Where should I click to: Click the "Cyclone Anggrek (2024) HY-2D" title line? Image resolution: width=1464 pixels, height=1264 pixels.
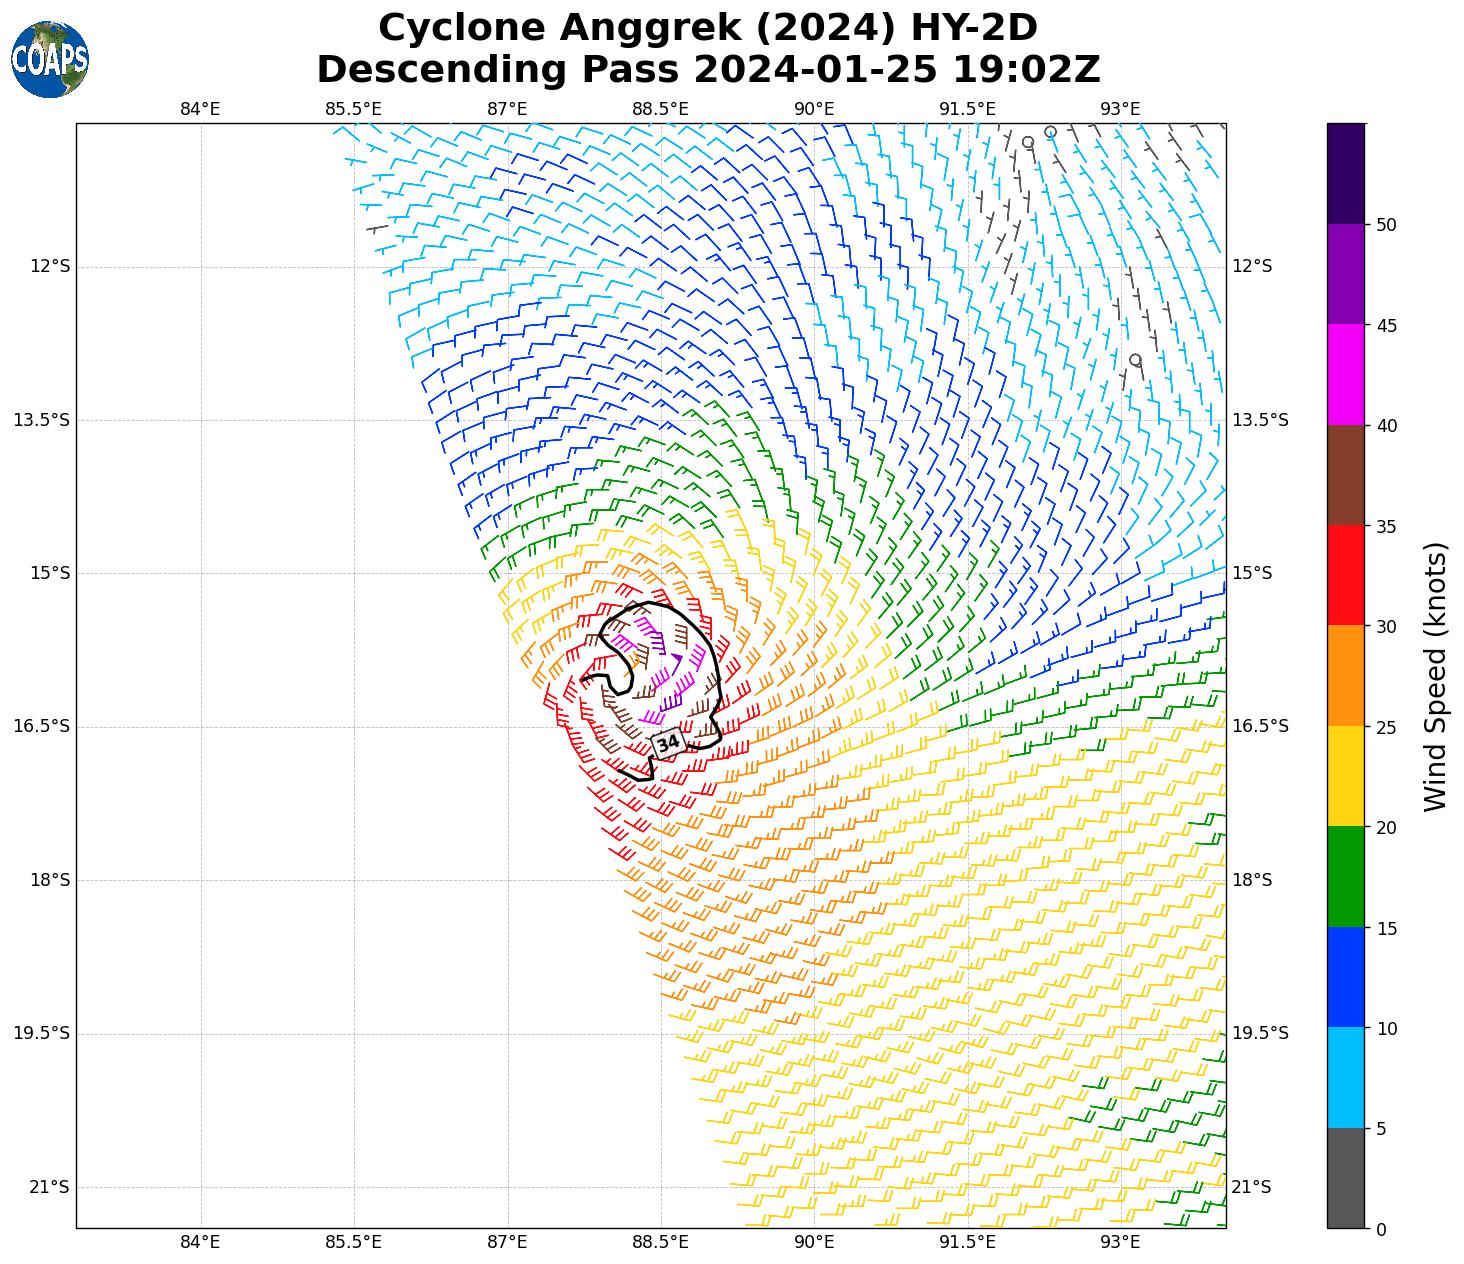(x=707, y=28)
